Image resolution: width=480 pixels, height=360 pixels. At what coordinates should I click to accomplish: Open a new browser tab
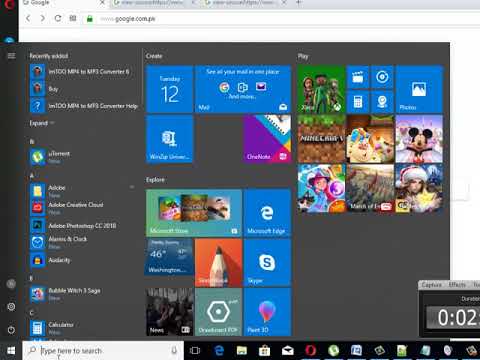pos(299,3)
